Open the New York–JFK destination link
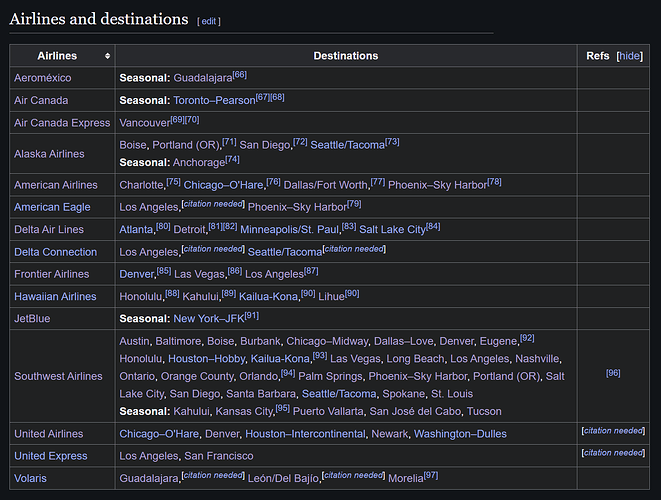 [209, 319]
